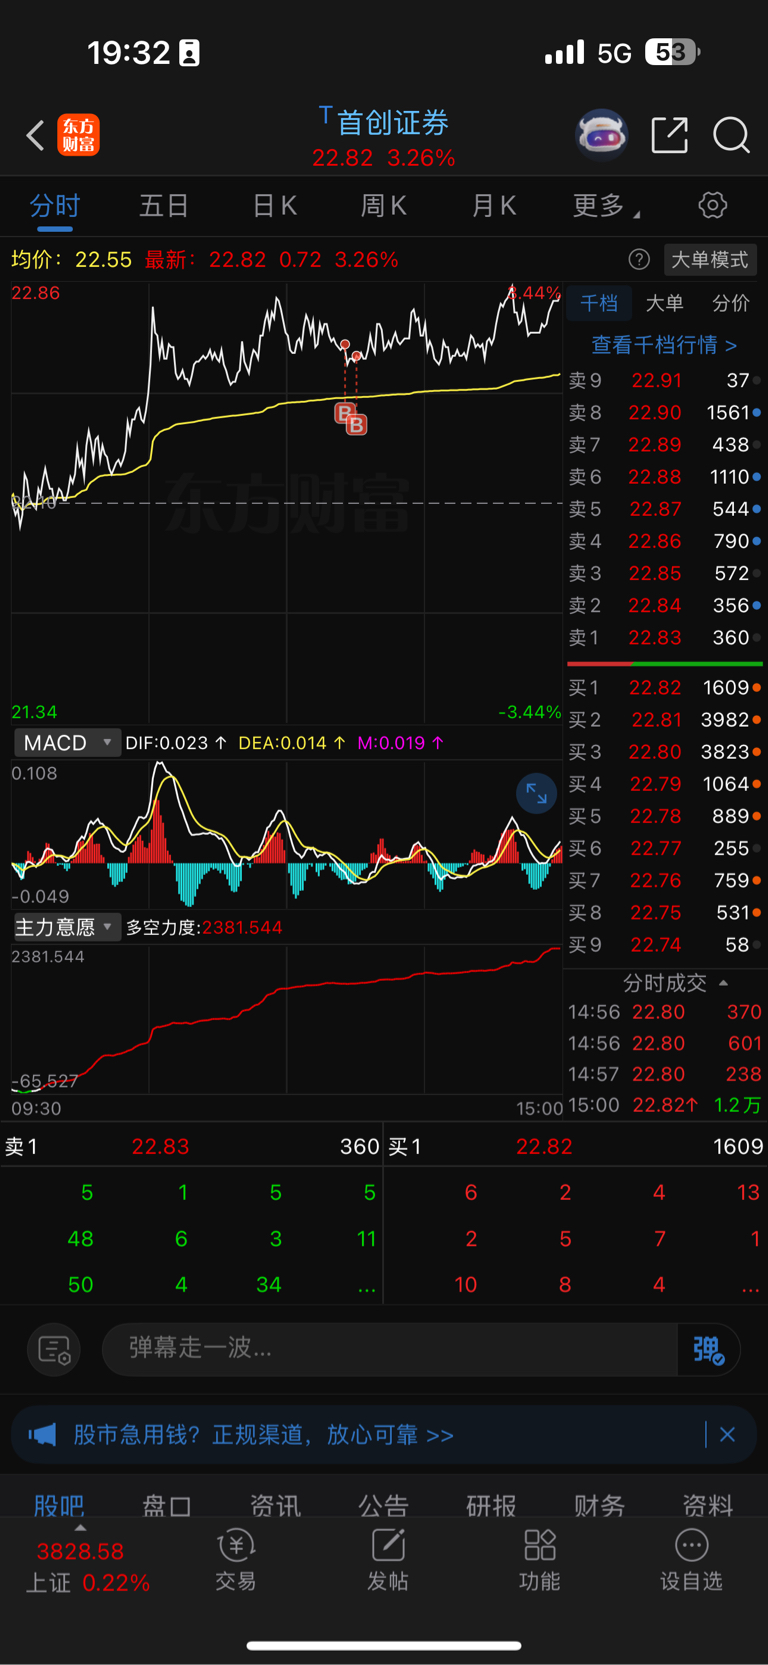Tap the megaphone announcement icon

[x=42, y=1435]
